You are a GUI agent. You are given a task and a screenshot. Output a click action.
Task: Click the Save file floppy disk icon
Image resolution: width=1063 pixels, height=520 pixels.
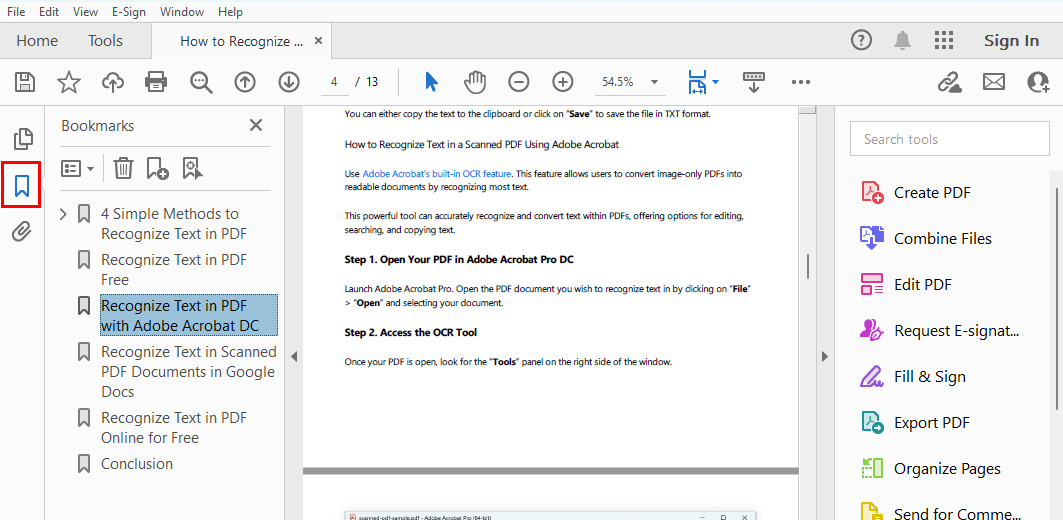click(25, 82)
